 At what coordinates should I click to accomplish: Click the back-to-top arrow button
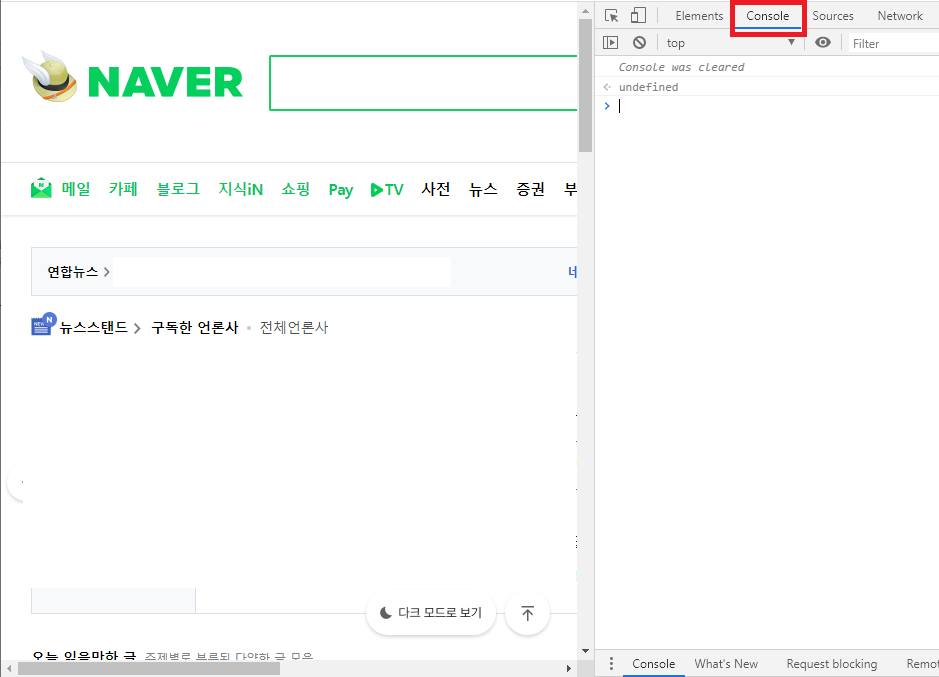point(528,613)
